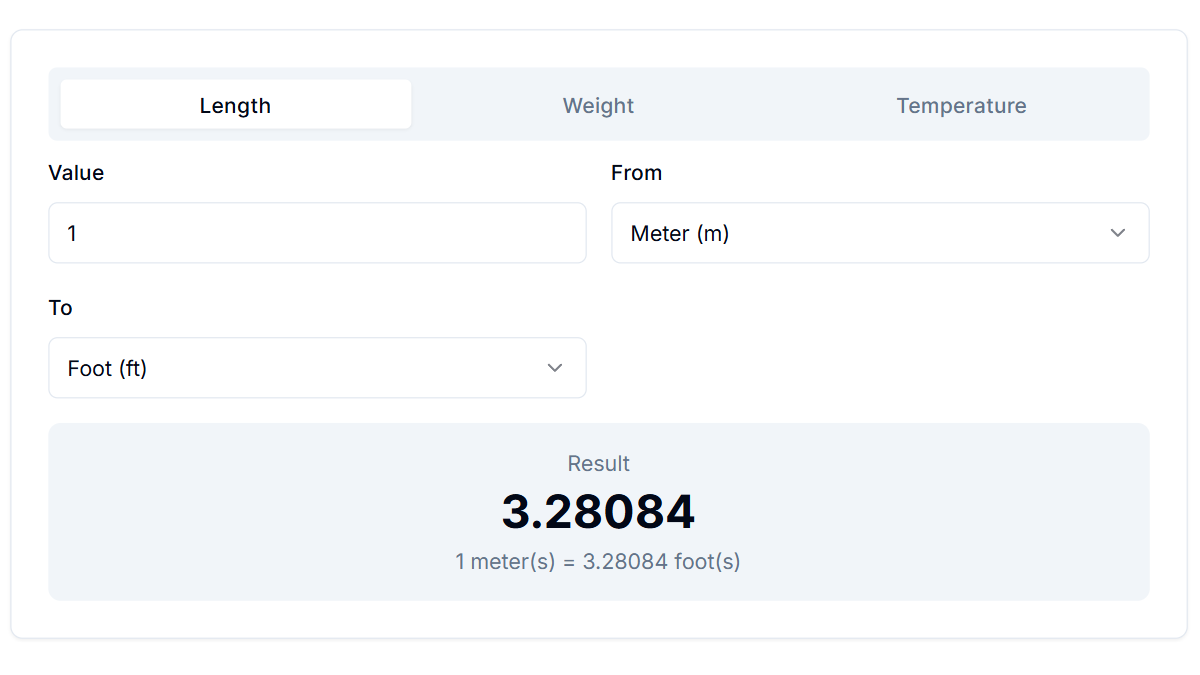Switch to the Weight tab
The image size is (1200, 675).
tap(598, 105)
